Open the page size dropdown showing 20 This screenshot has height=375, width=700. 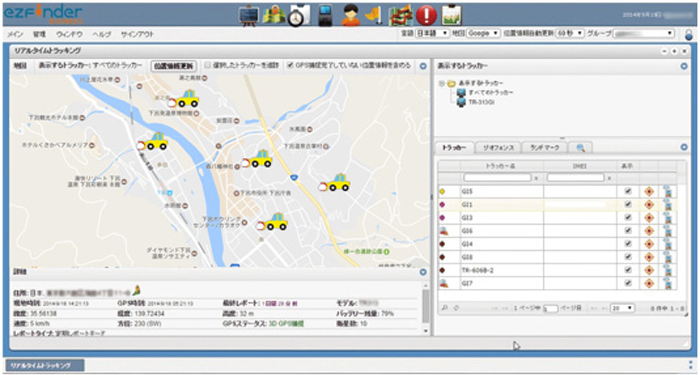[x=622, y=308]
